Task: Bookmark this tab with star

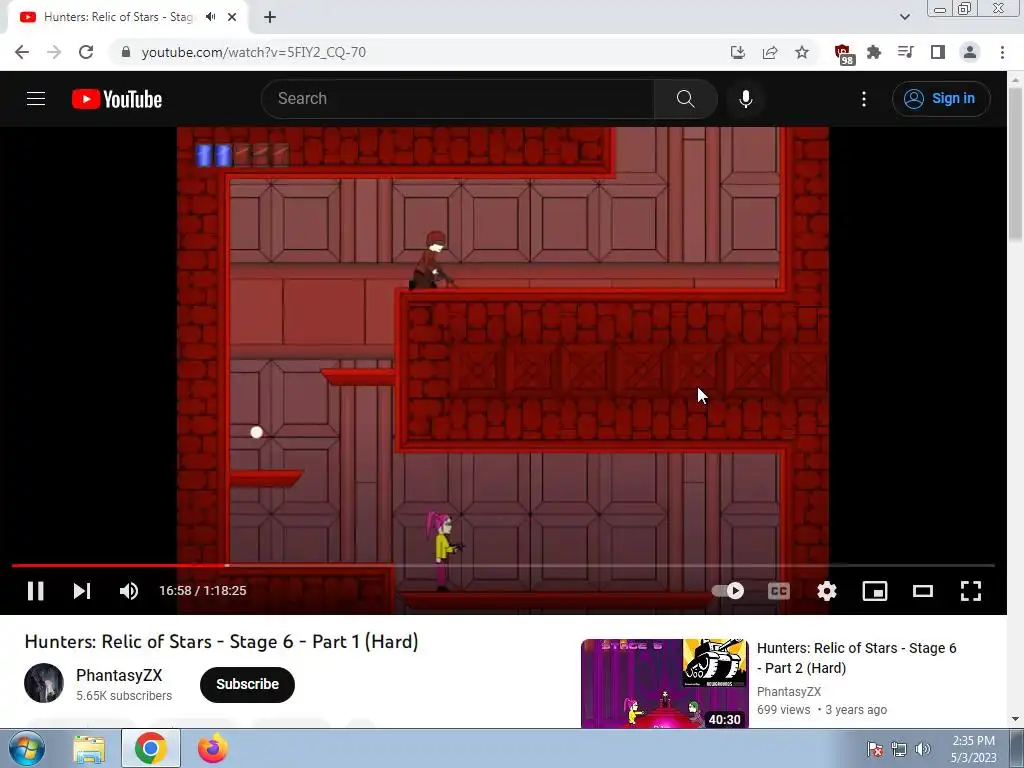Action: 802,52
